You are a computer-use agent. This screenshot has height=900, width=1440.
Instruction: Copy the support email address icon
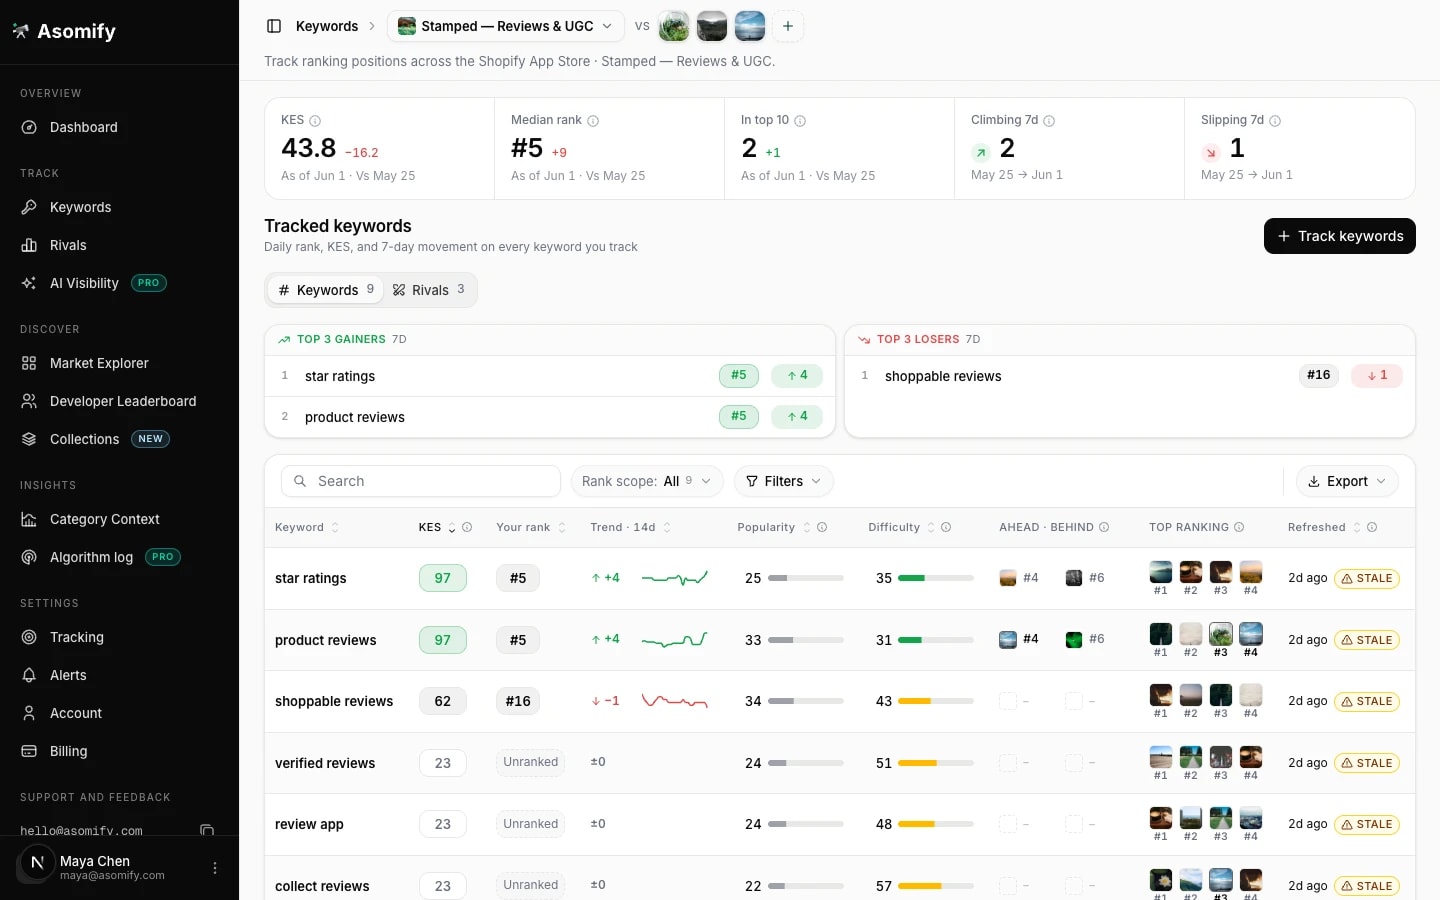(207, 830)
